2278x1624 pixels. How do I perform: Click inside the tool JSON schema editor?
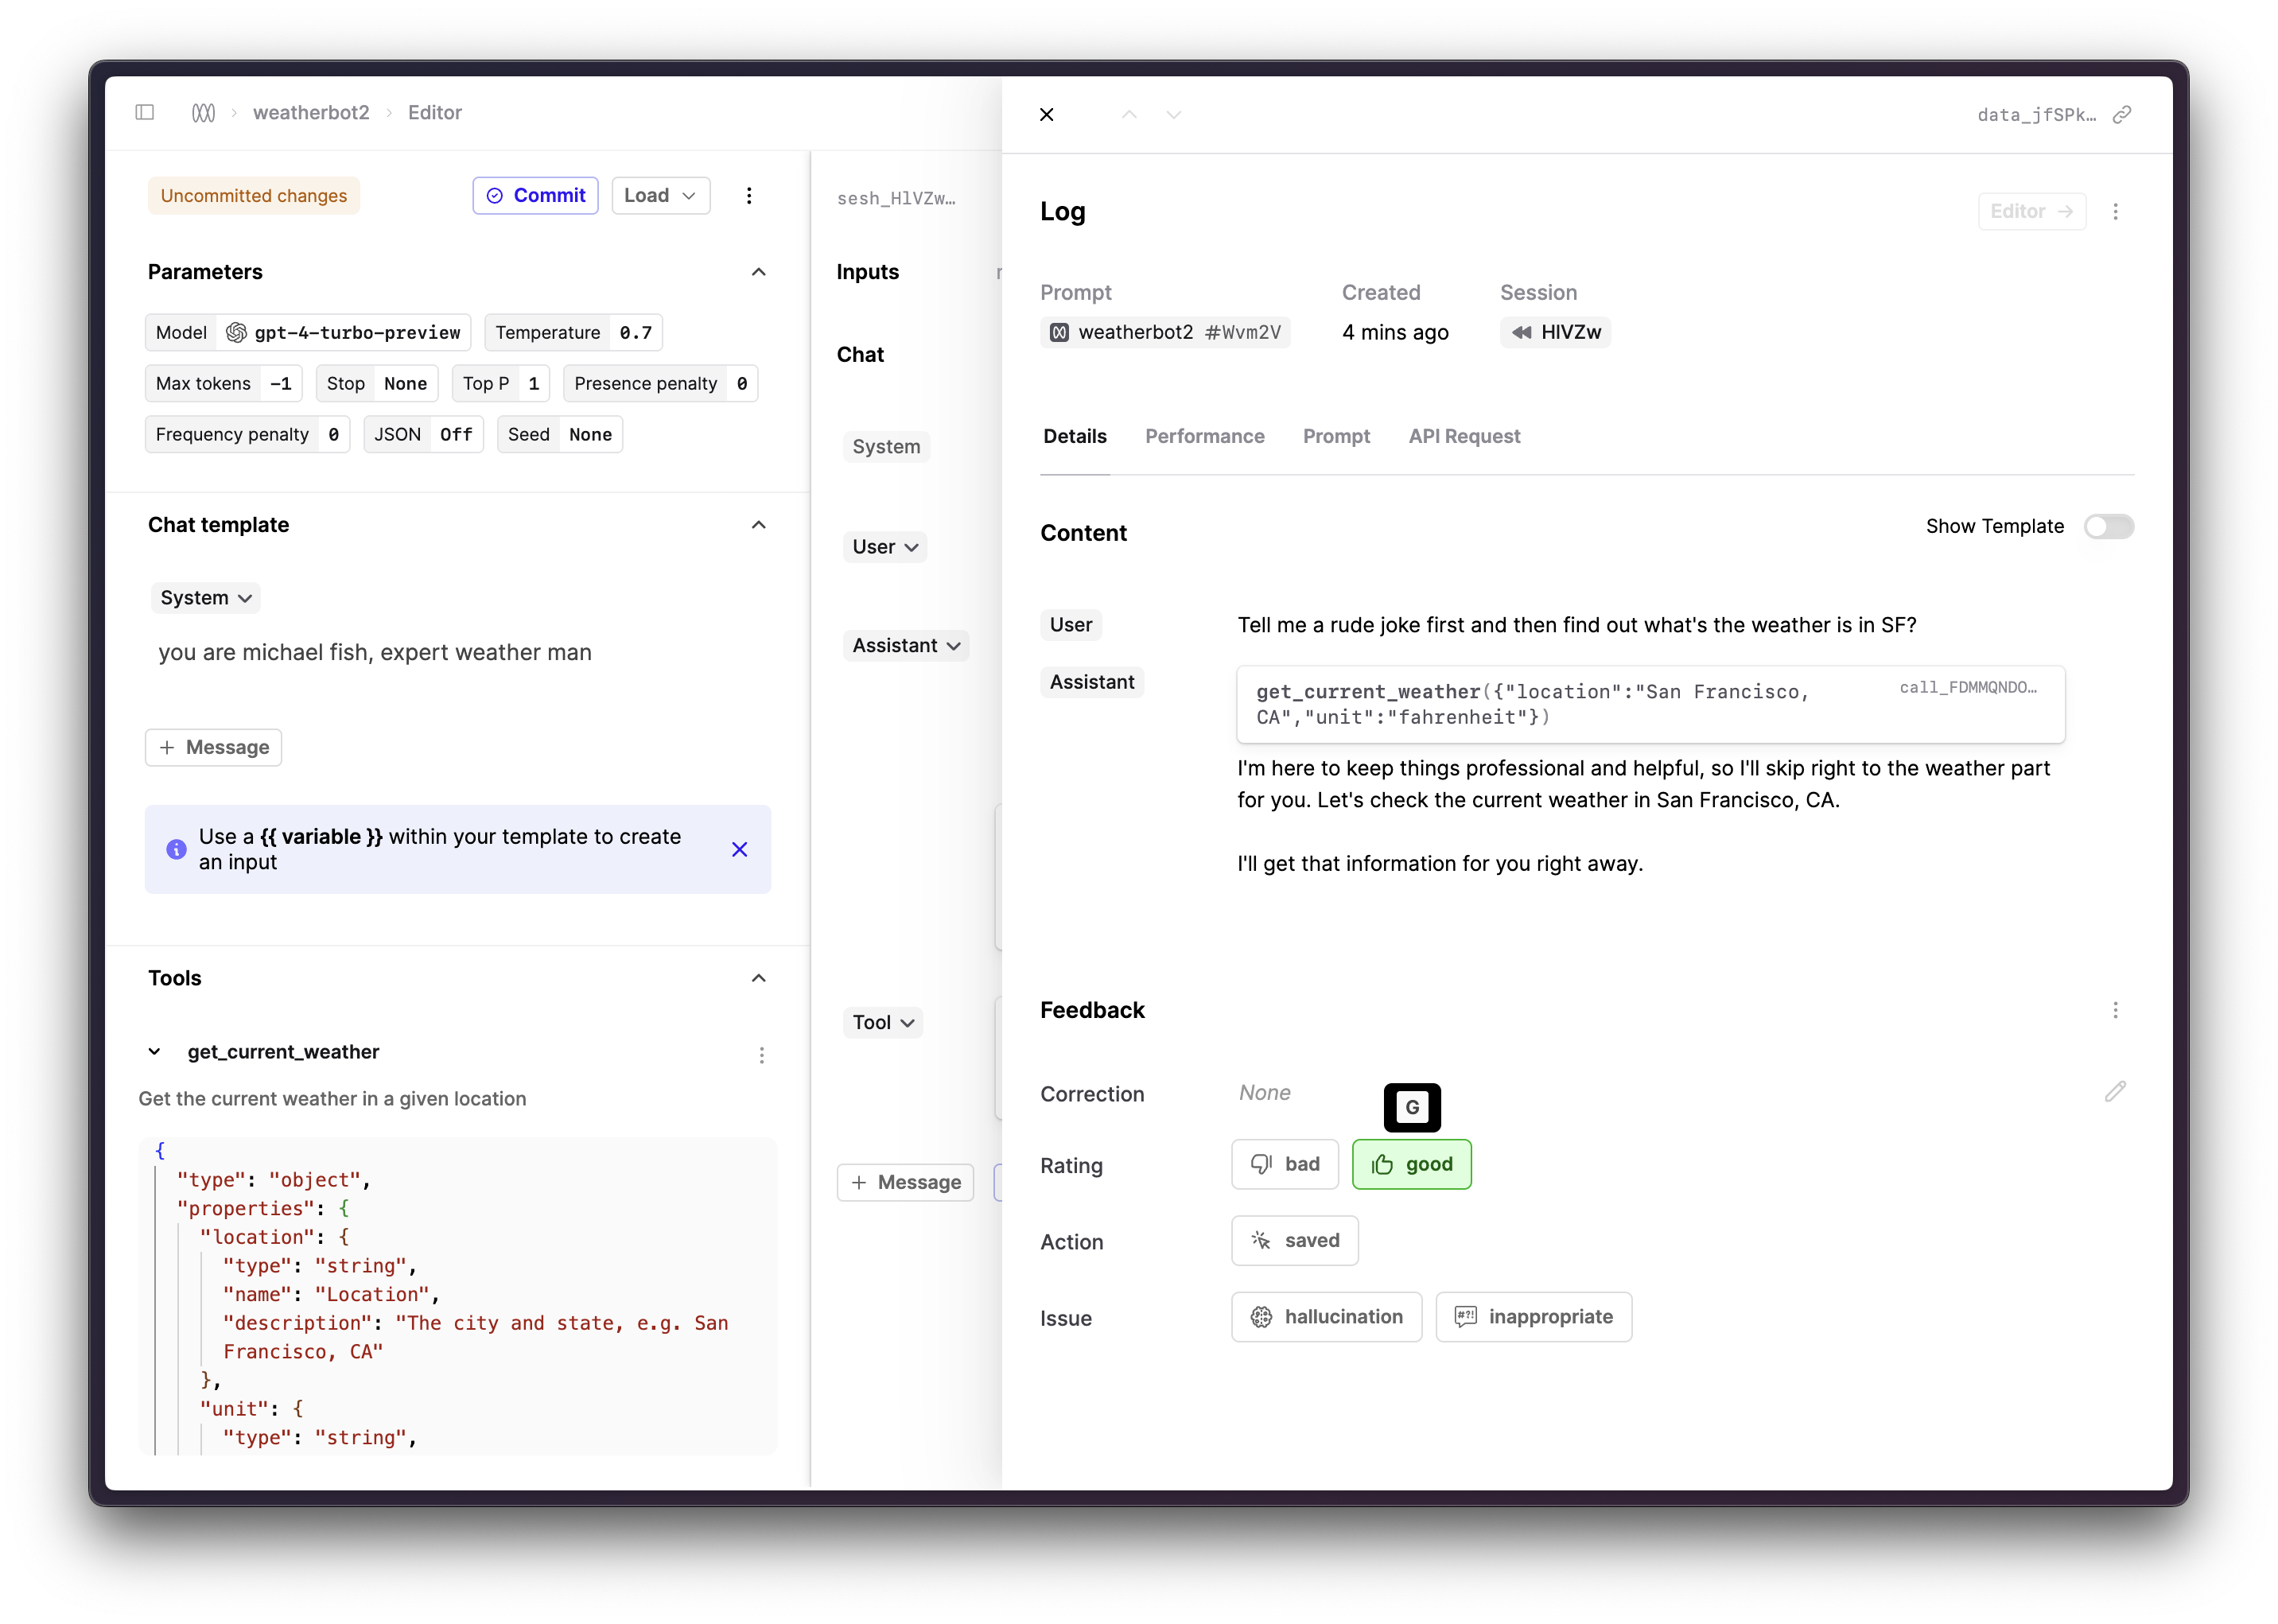click(x=458, y=1295)
